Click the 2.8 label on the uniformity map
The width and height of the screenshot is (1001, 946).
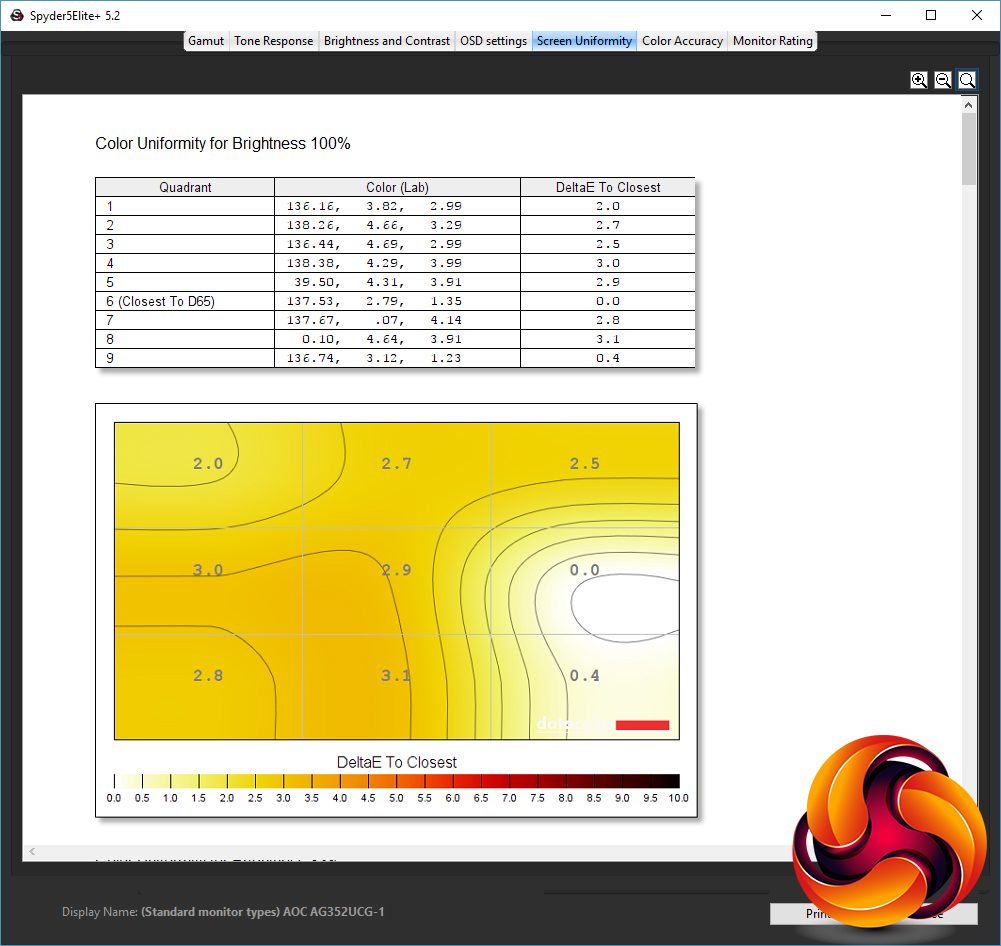click(208, 675)
